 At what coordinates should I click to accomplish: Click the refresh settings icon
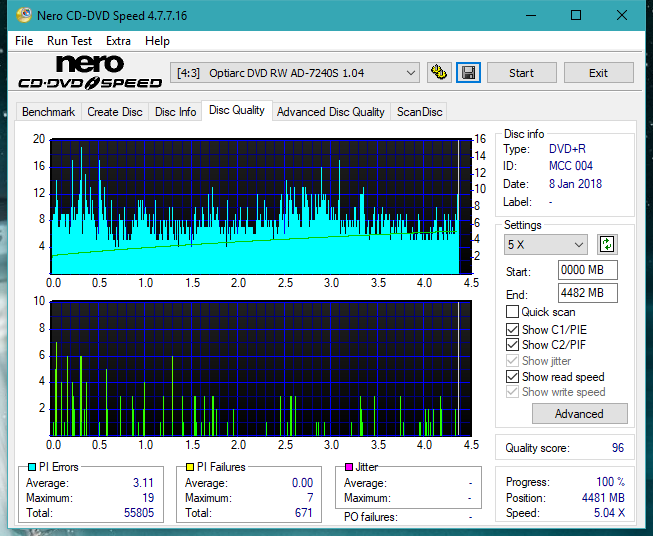click(607, 244)
